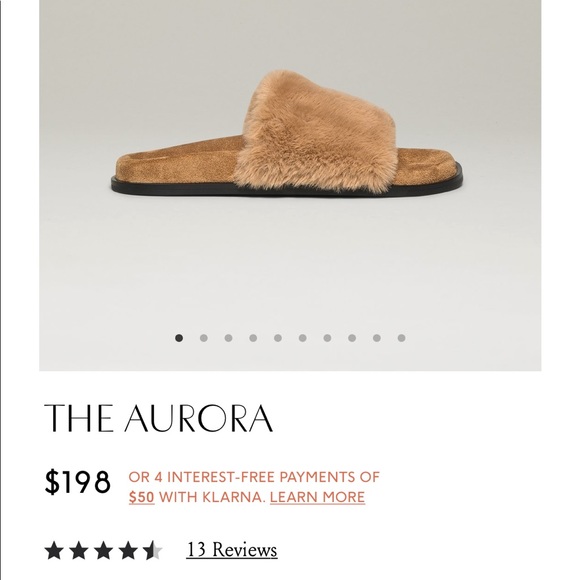Go to the second carousel image dot

coord(203,338)
